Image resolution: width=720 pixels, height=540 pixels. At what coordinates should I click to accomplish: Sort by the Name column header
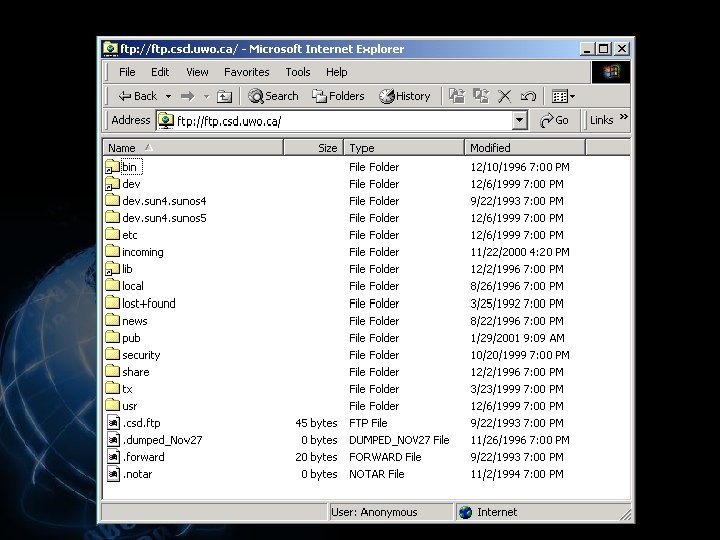(193, 148)
